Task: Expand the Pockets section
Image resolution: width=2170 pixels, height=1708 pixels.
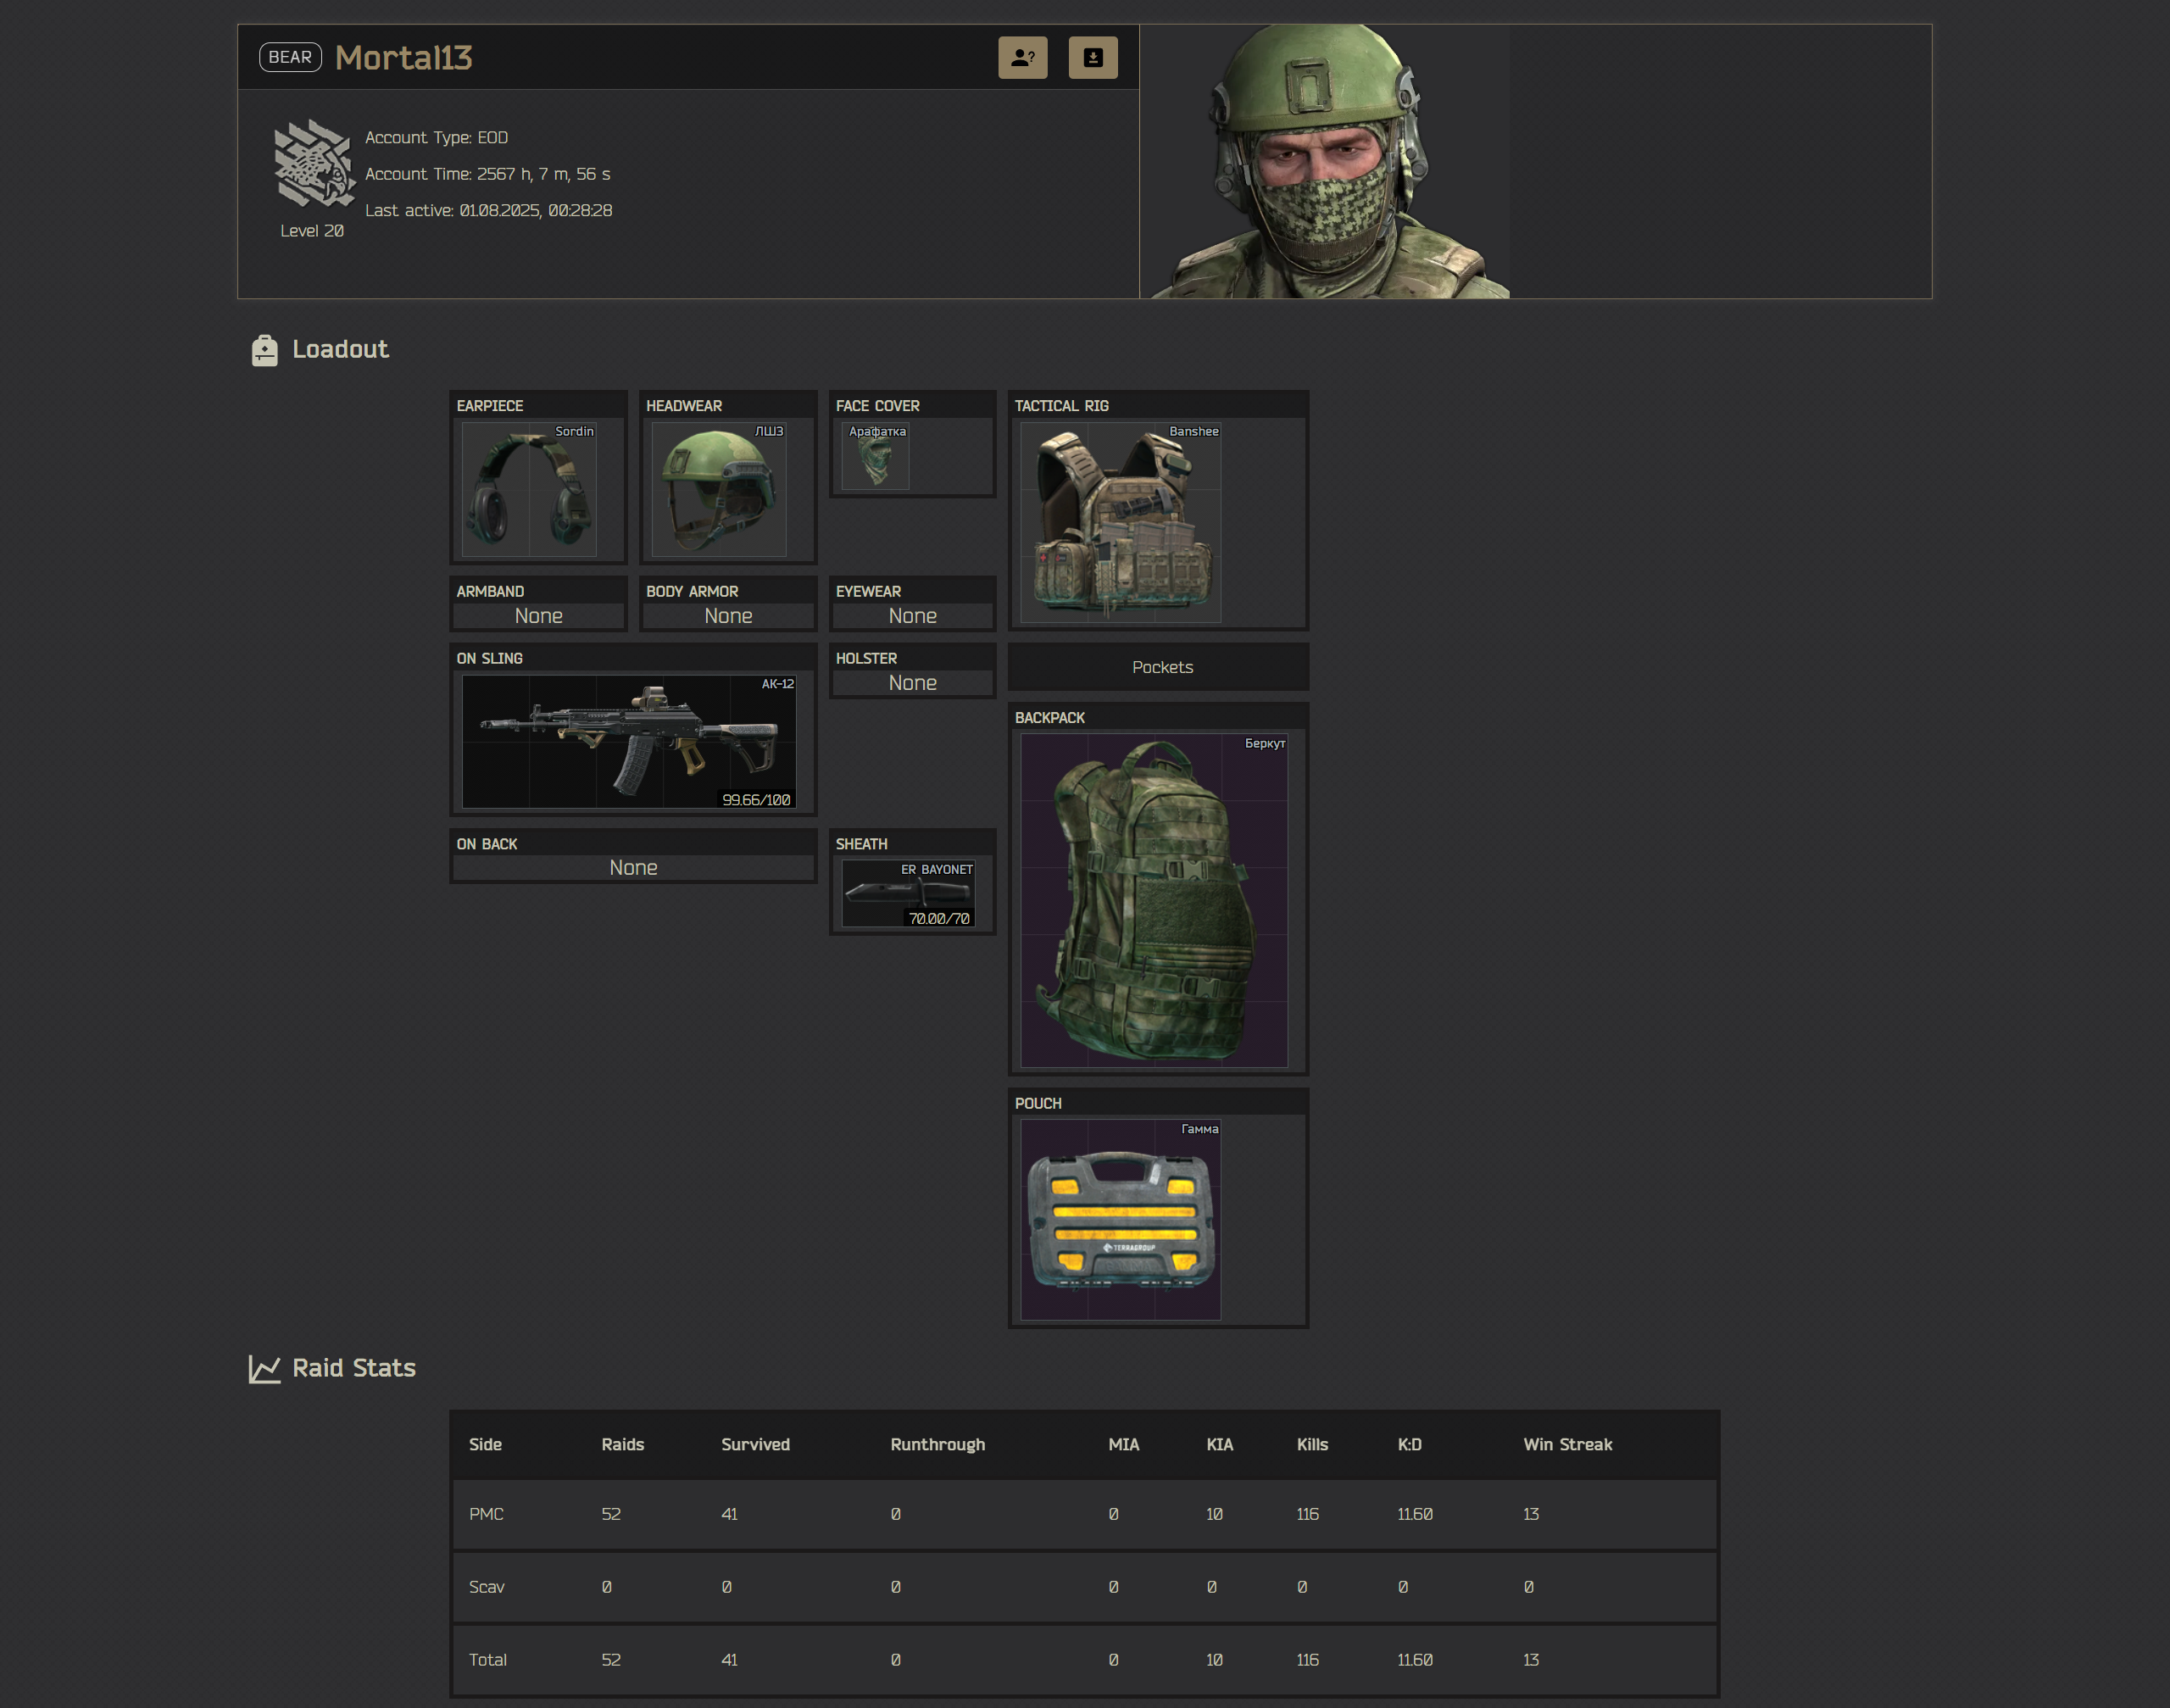Action: coord(1161,667)
